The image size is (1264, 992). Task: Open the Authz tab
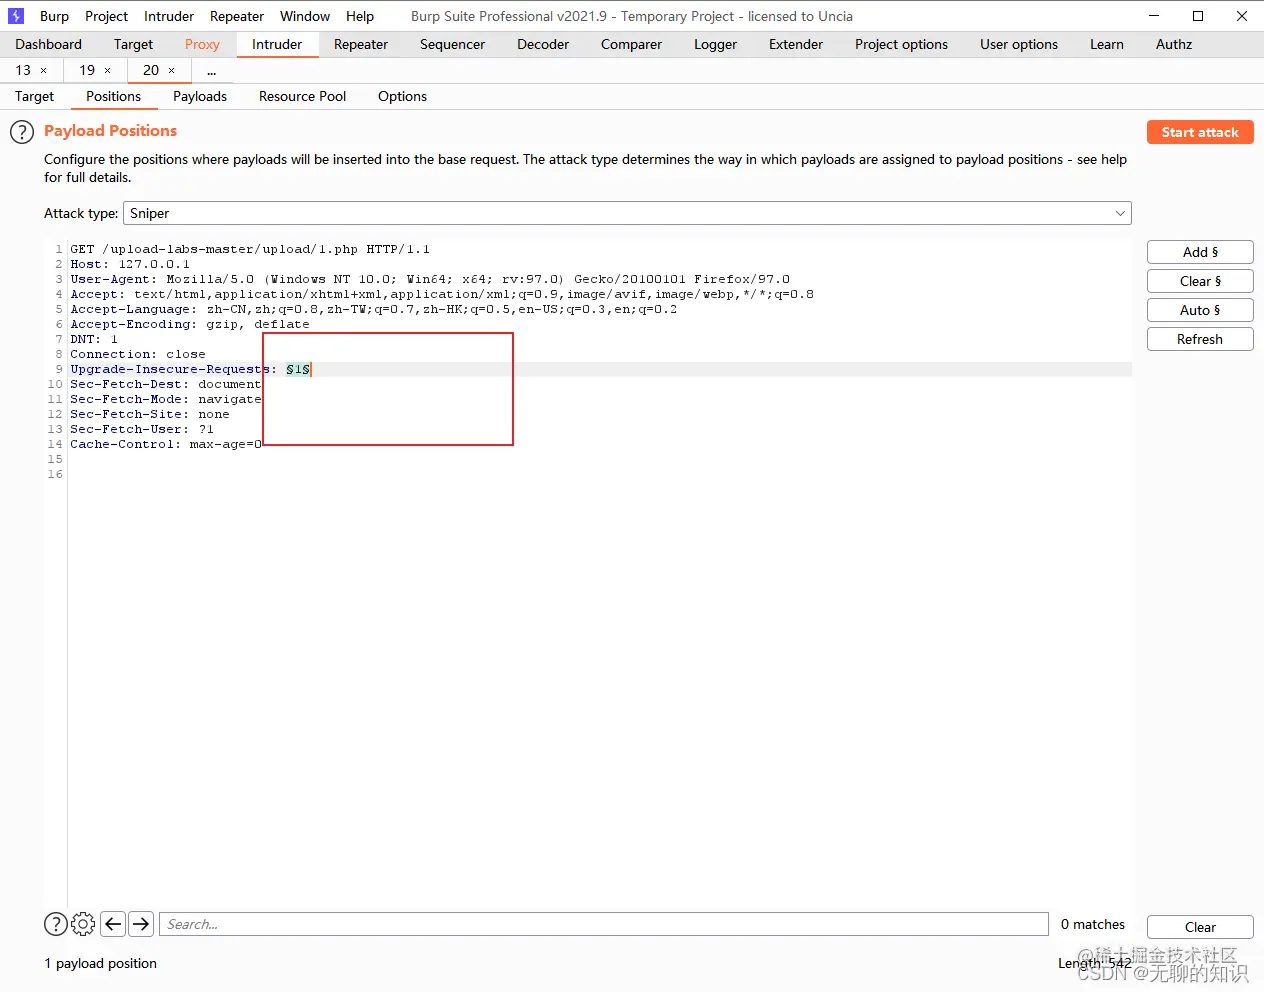[1174, 44]
